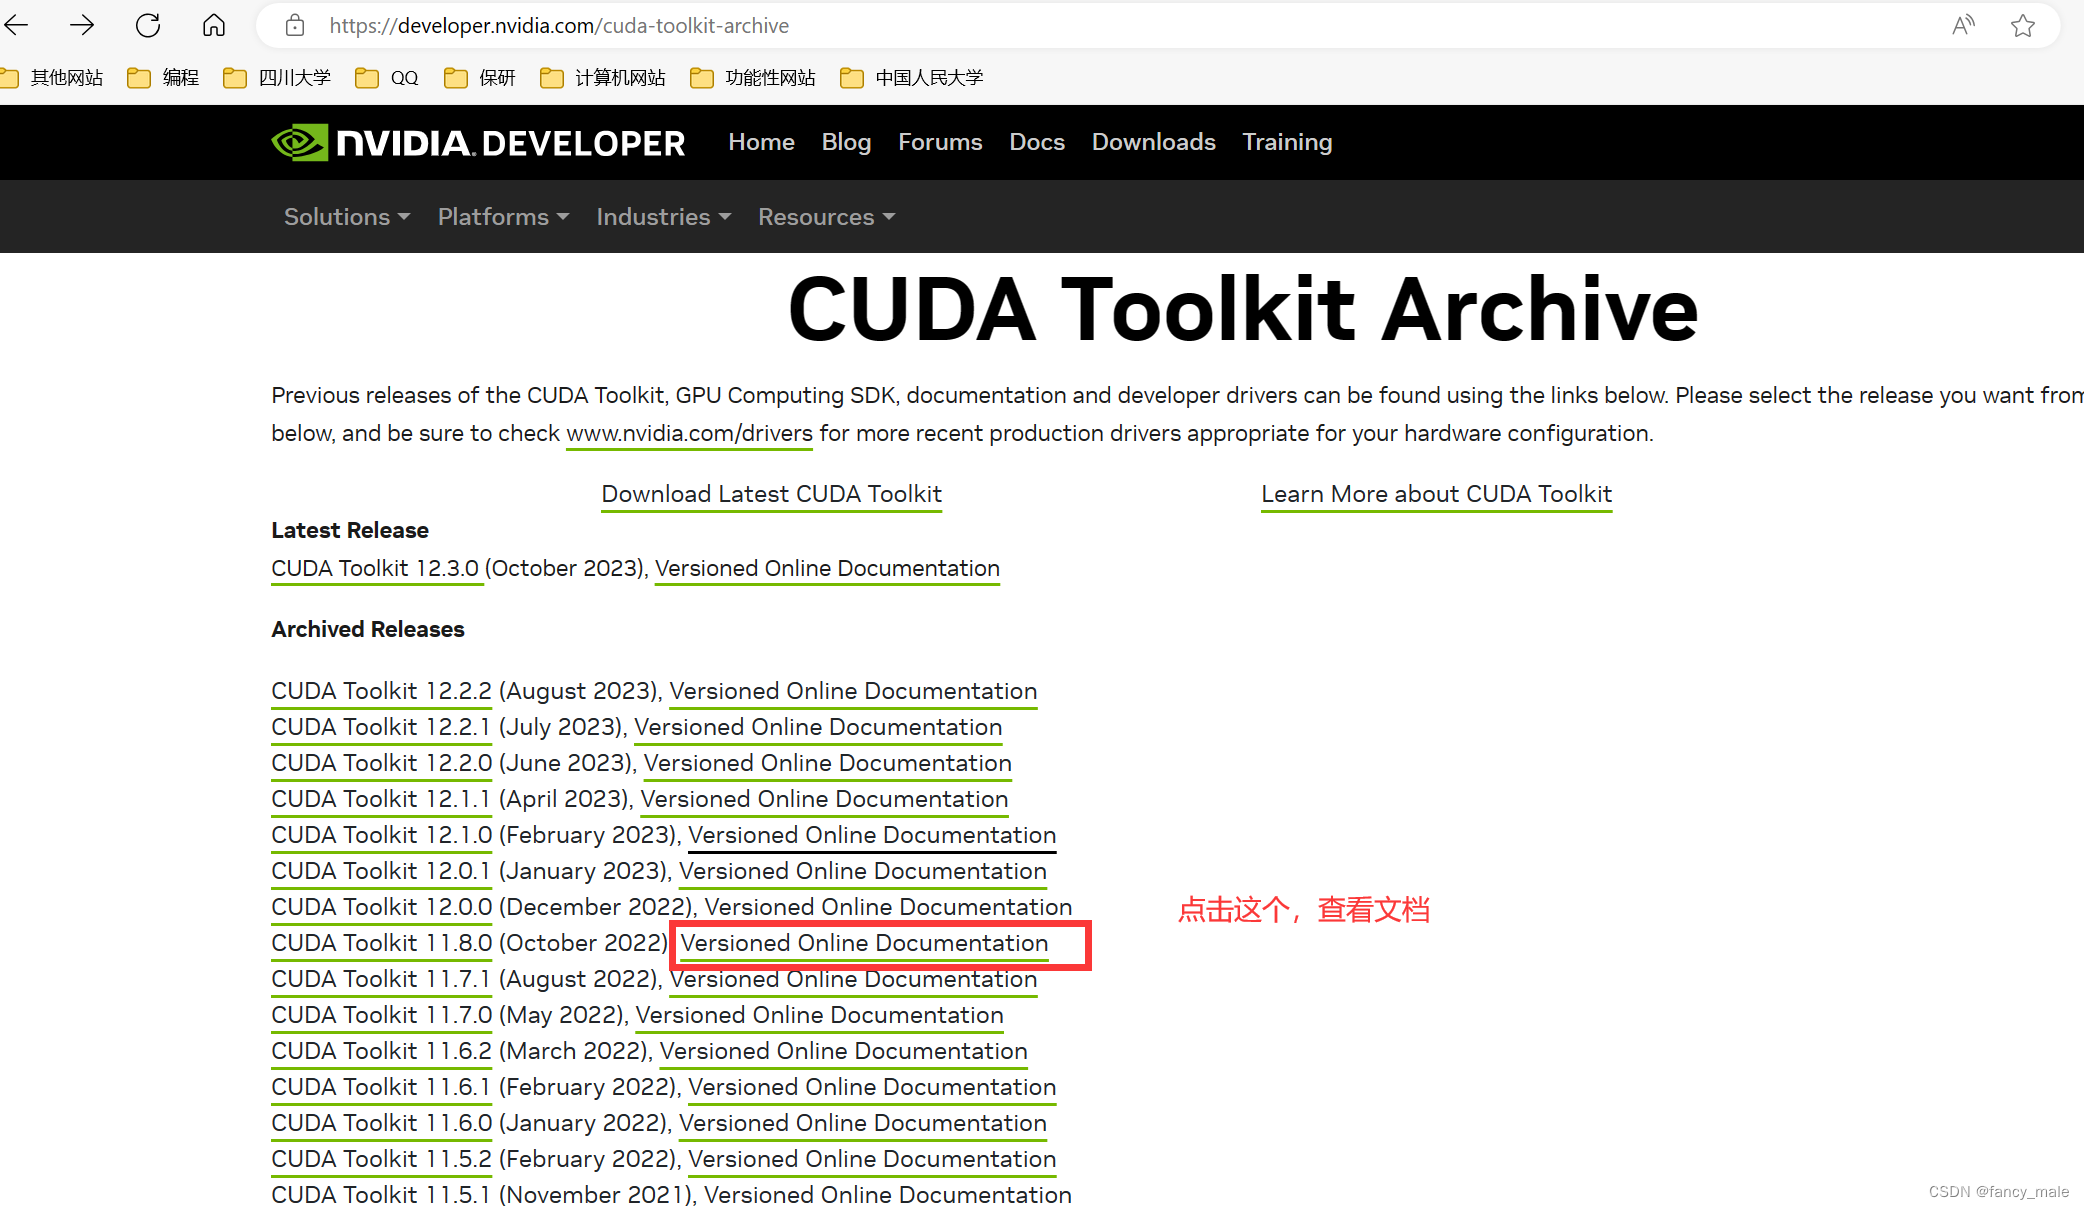Screen dimensions: 2084x1209
Task: Go to browser home page icon
Action: pyautogui.click(x=214, y=25)
